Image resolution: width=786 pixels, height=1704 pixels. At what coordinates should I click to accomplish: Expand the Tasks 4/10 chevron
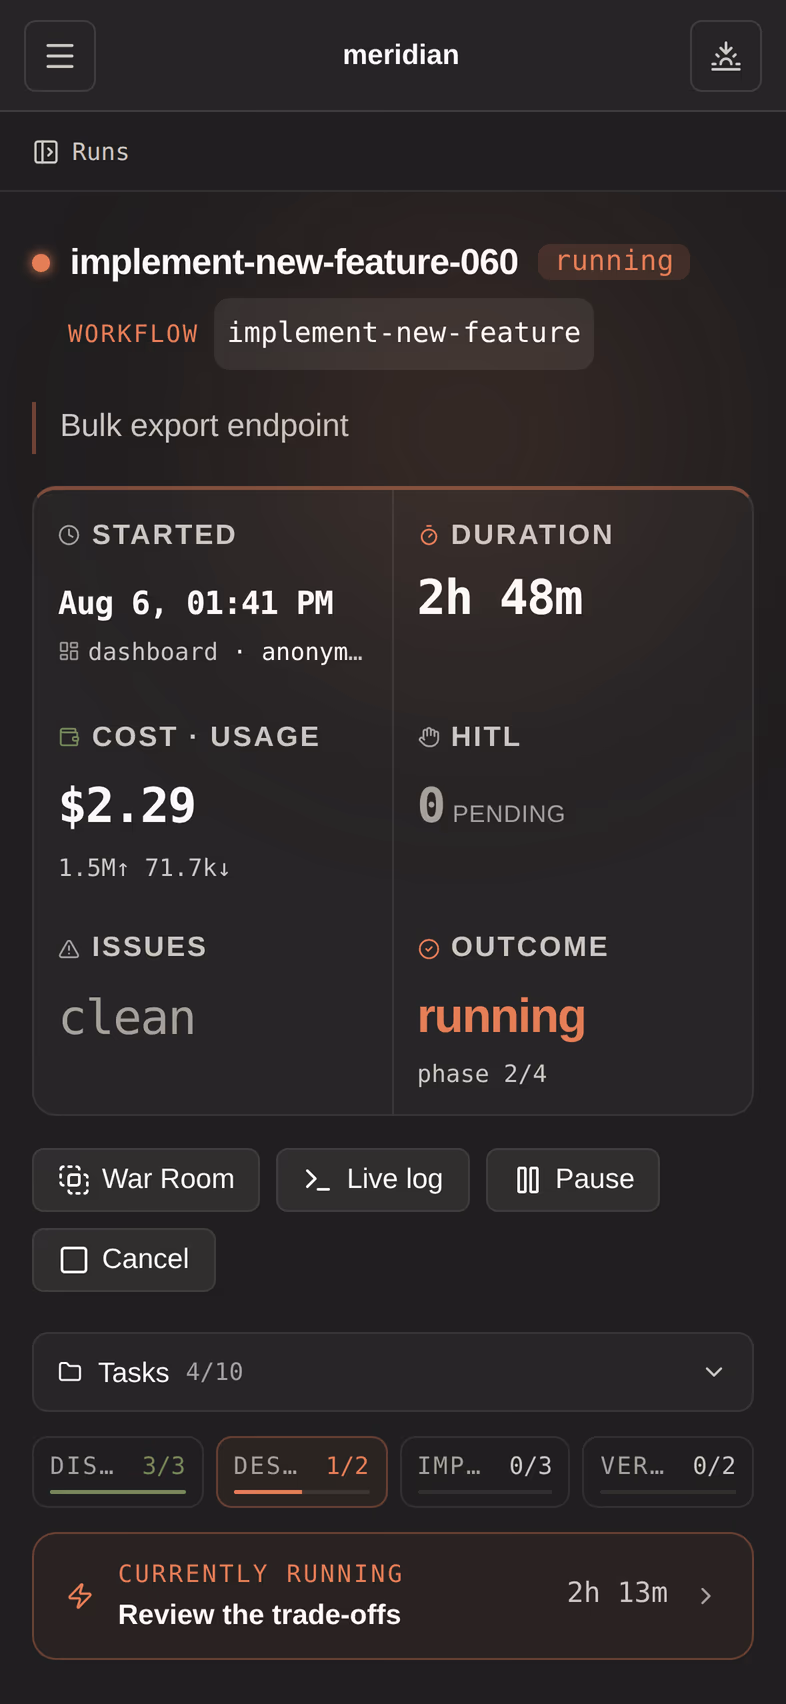coord(714,1372)
